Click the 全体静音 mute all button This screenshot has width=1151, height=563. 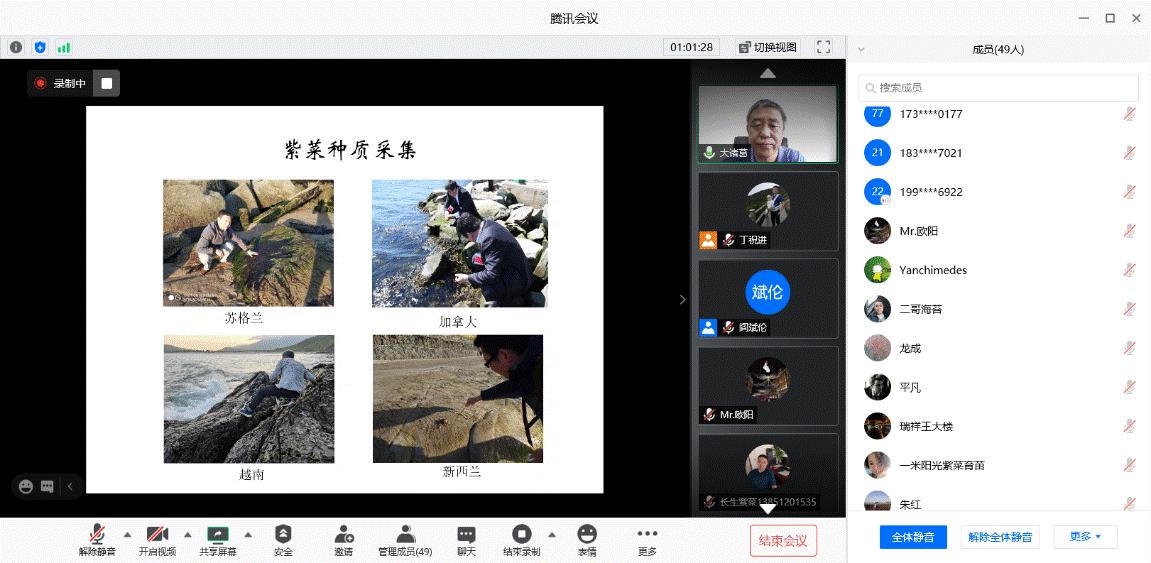pos(913,537)
